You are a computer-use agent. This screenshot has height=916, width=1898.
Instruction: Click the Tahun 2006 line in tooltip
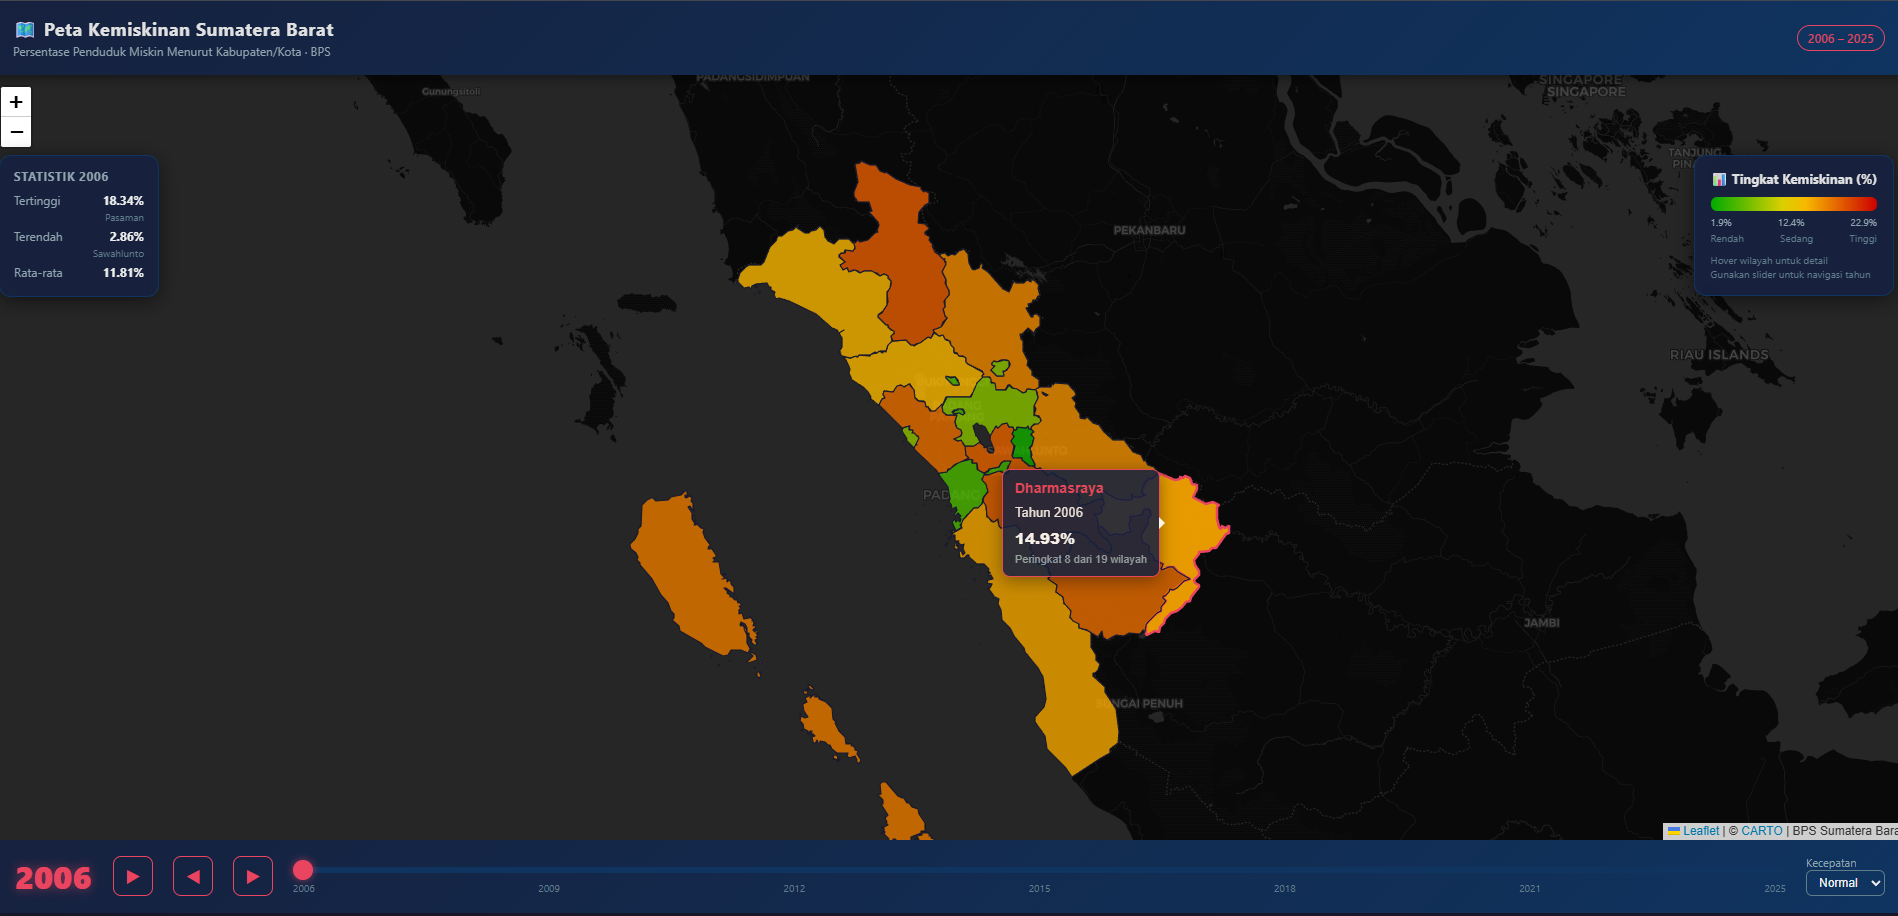pos(1049,512)
